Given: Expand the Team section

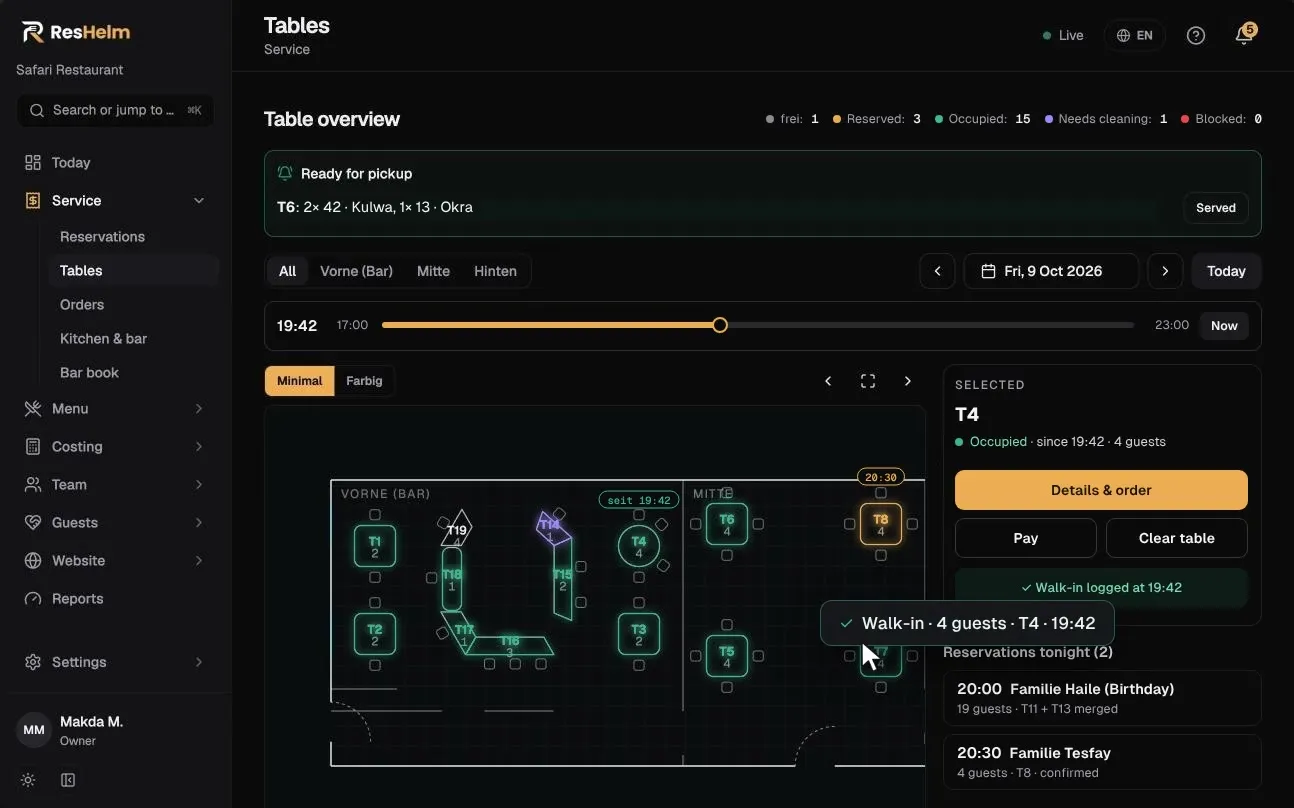Looking at the screenshot, I should tap(115, 485).
